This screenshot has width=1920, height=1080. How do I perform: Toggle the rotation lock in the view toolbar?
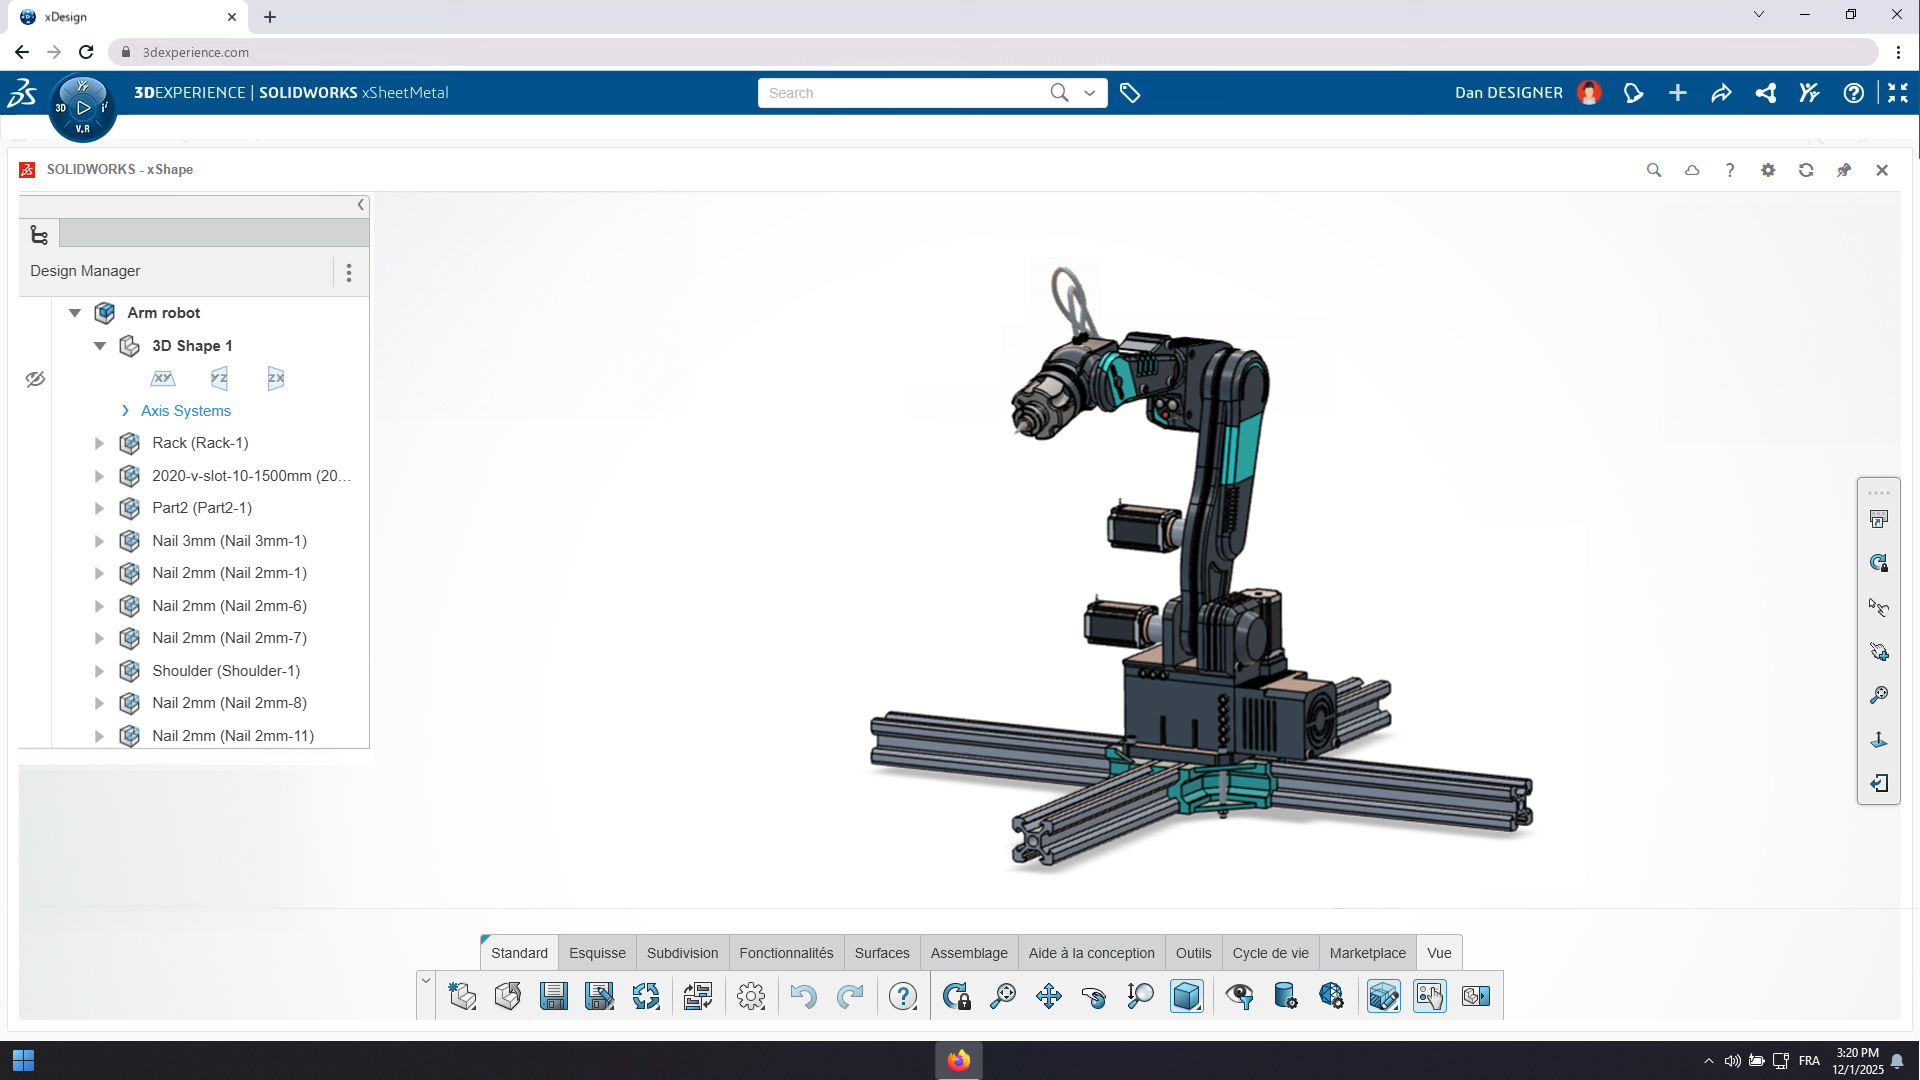point(957,996)
